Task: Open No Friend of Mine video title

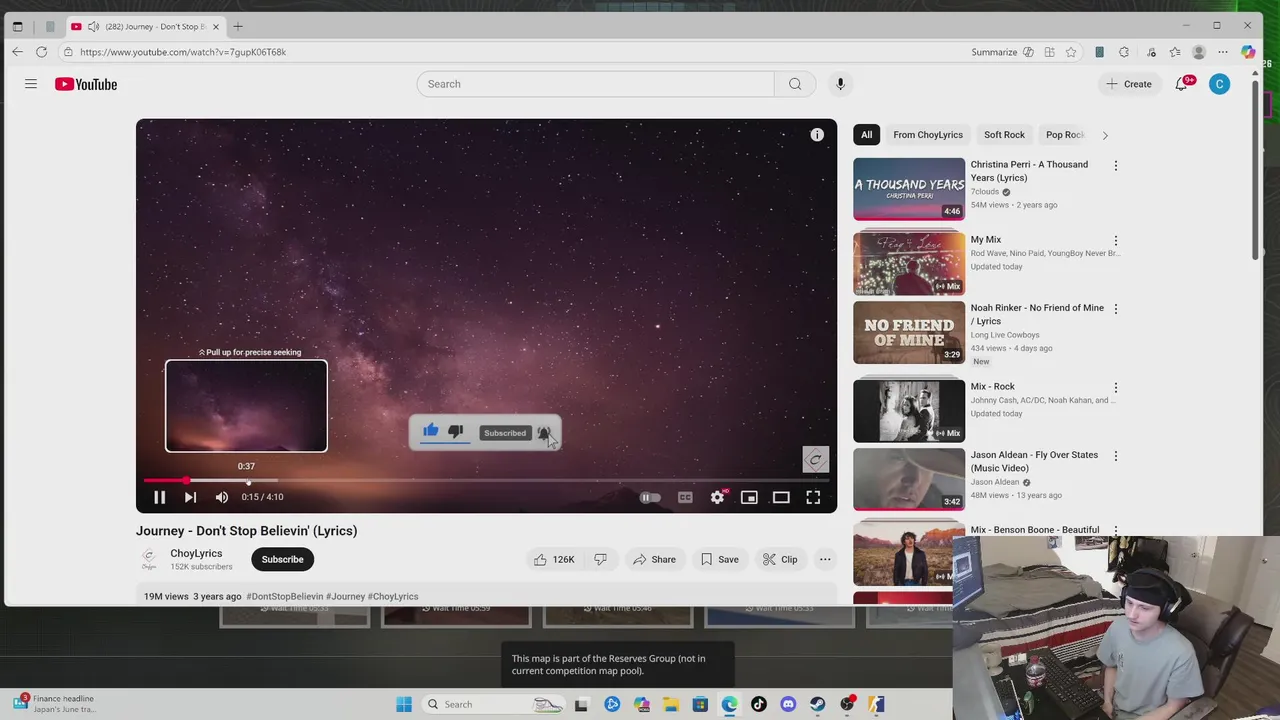Action: click(1037, 314)
